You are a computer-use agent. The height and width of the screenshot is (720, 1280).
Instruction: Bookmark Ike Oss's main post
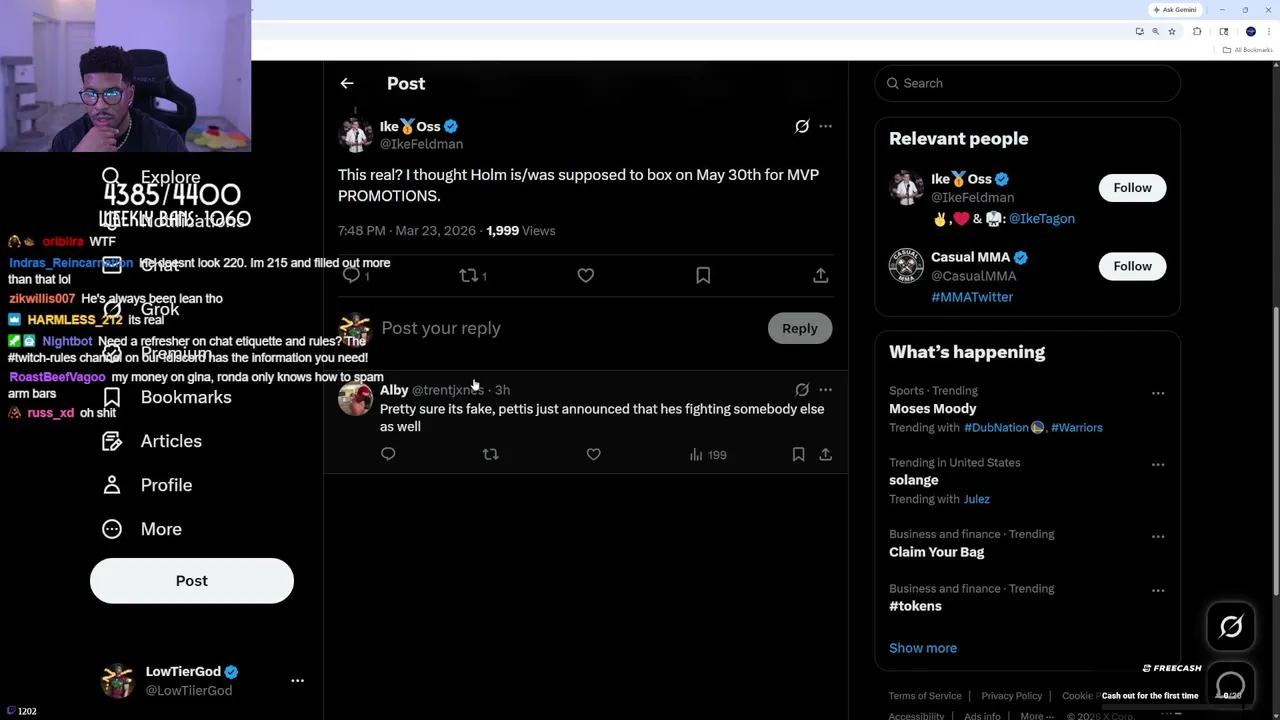pyautogui.click(x=703, y=275)
